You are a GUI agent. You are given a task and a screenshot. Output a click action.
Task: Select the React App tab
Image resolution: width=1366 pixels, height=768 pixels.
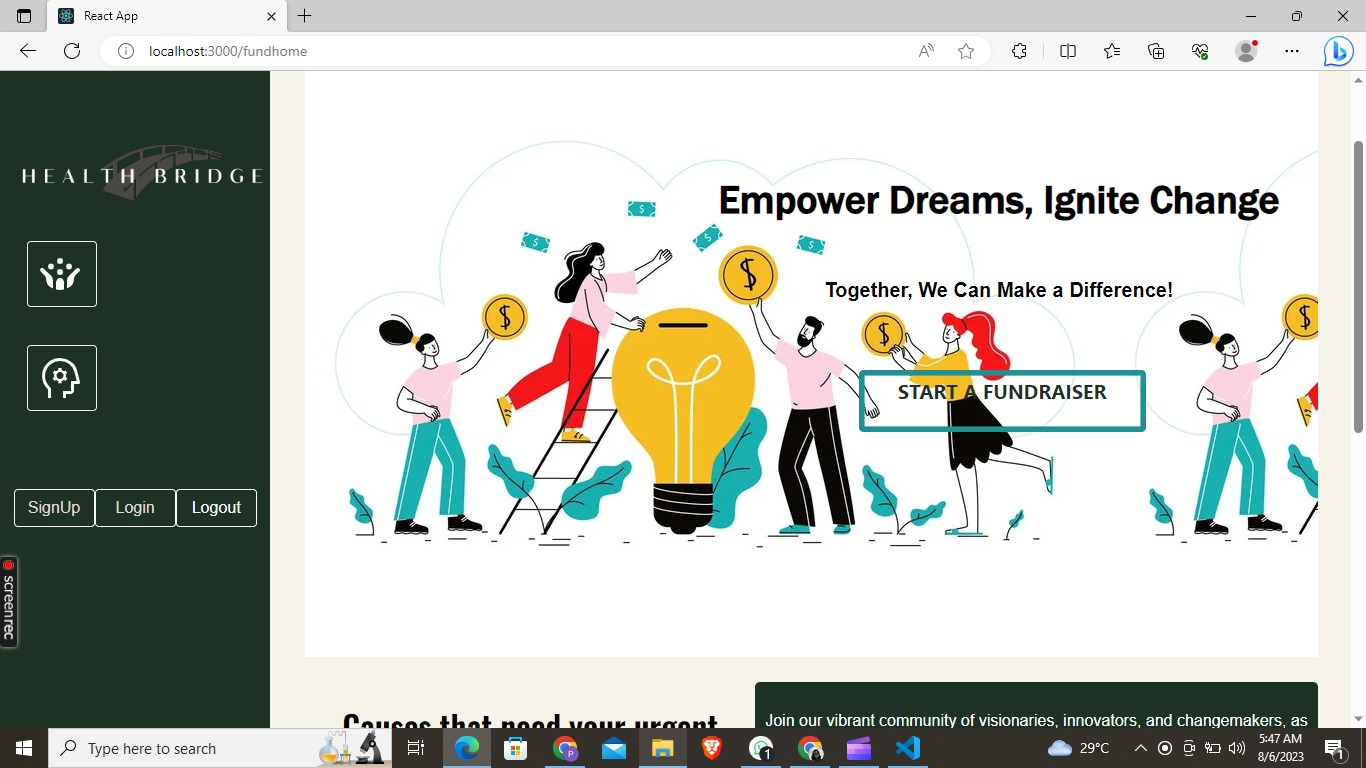click(166, 16)
